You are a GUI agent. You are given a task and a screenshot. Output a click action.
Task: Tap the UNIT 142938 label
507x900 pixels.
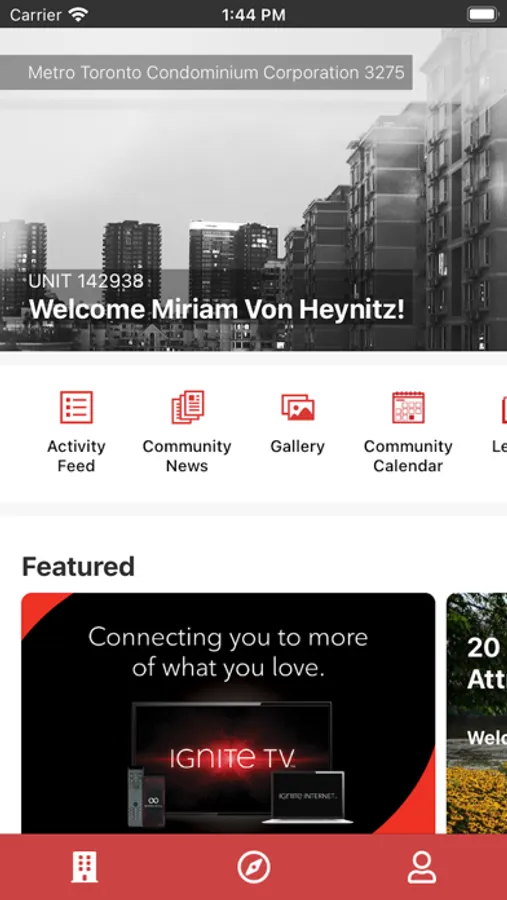pyautogui.click(x=86, y=281)
